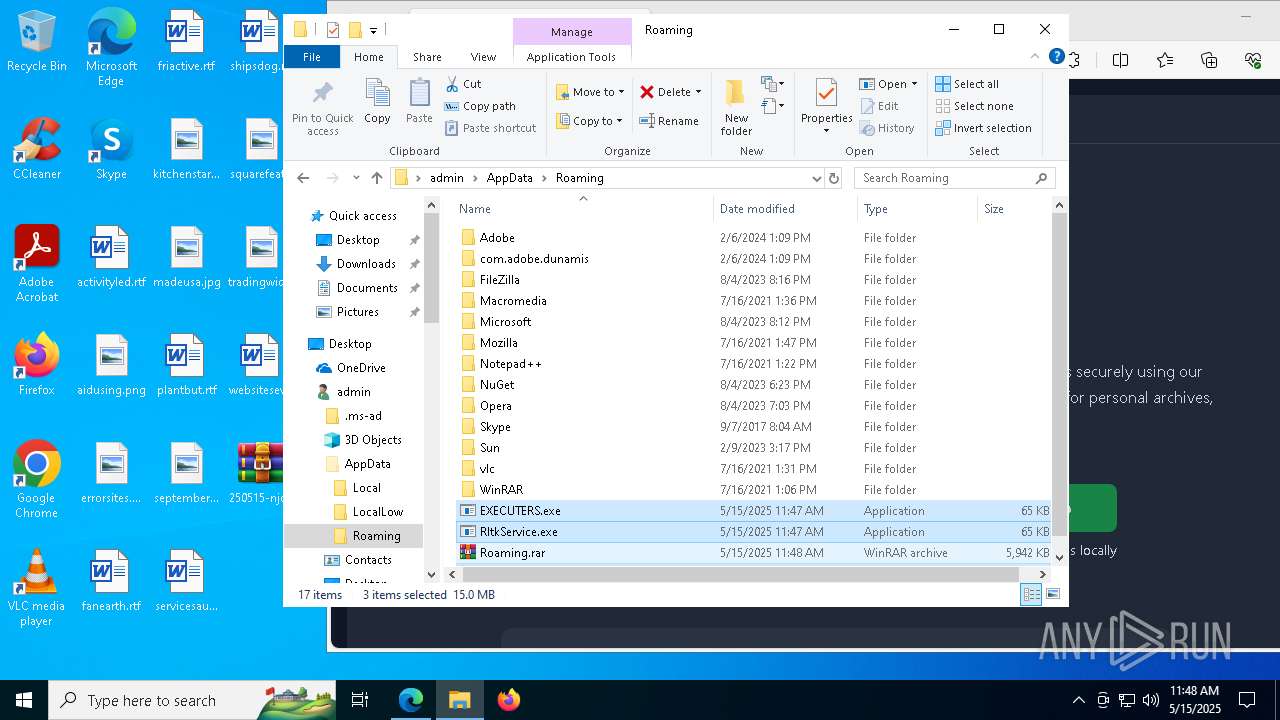Screen dimensions: 1280x720
Task: Click Pin to Quick access icon
Action: coord(322,94)
